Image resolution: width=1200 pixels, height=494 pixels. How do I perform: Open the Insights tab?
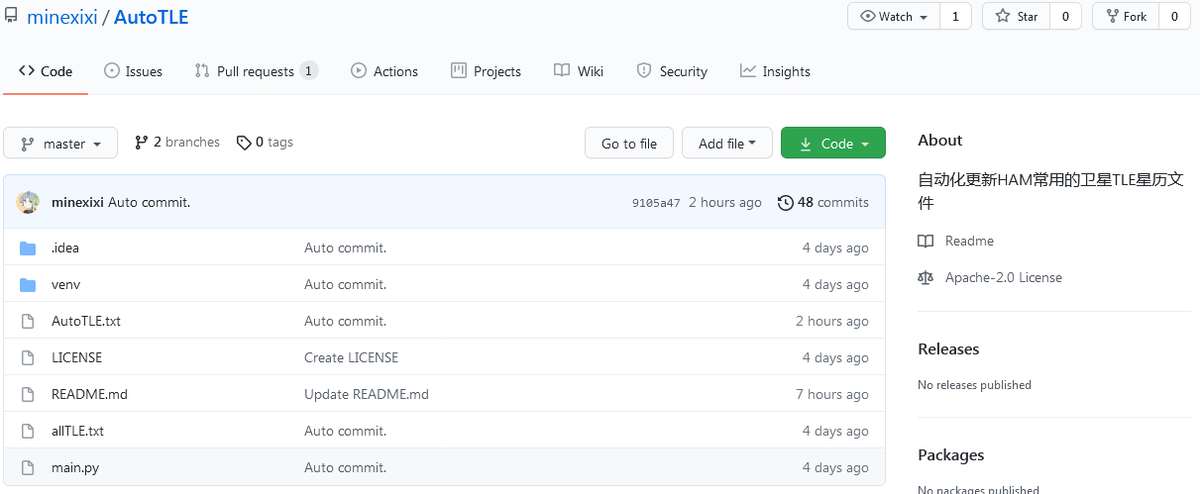[775, 71]
